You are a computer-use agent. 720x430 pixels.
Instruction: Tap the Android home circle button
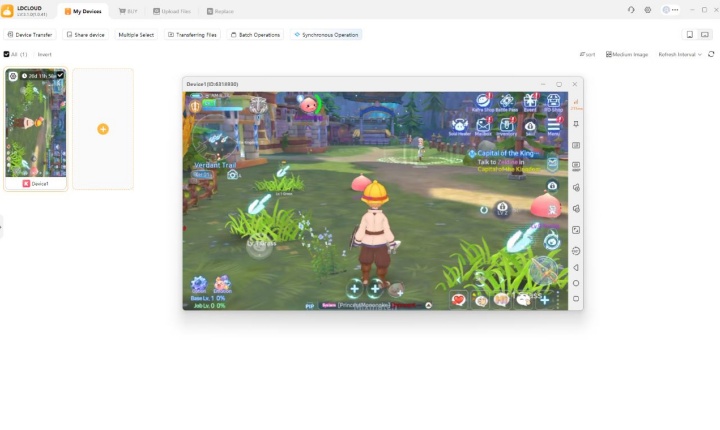tap(576, 283)
